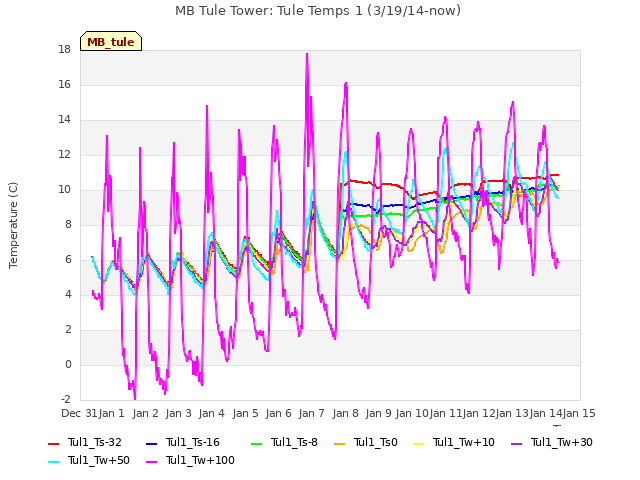The height and width of the screenshot is (480, 640).
Task: Select the blue Tul1_Ts-16 legend swatch
Action: point(151,444)
